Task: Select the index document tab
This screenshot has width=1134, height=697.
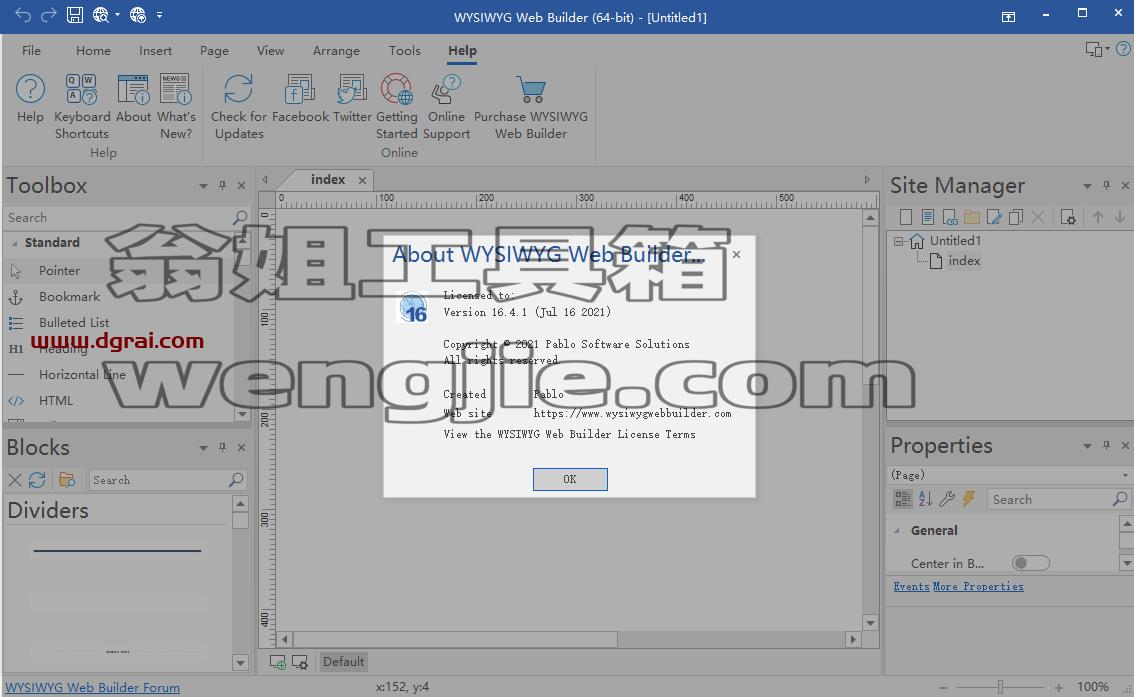Action: 328,179
